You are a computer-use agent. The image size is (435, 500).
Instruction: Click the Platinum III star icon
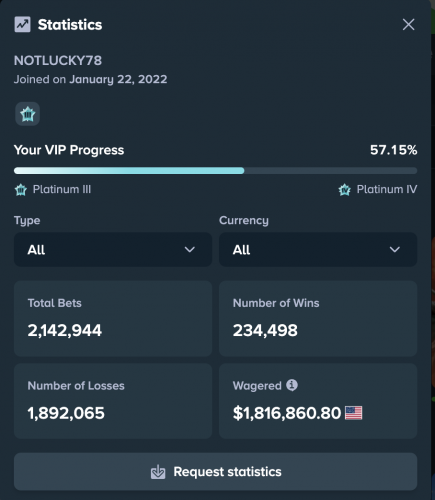[21, 190]
